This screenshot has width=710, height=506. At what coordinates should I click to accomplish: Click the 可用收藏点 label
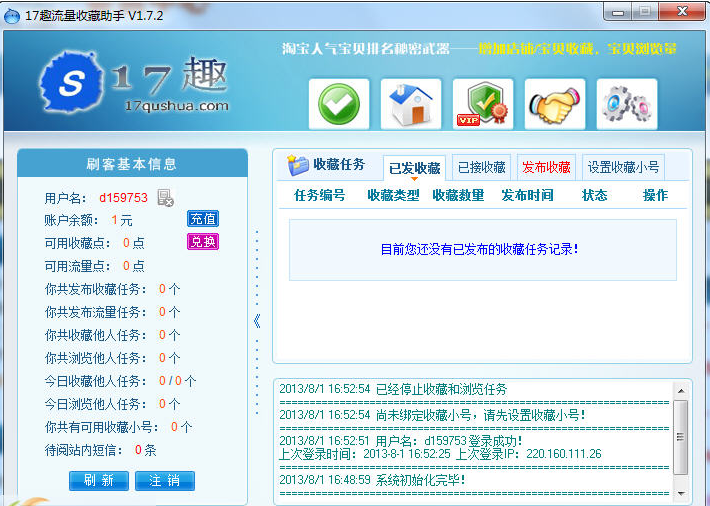[x=77, y=243]
